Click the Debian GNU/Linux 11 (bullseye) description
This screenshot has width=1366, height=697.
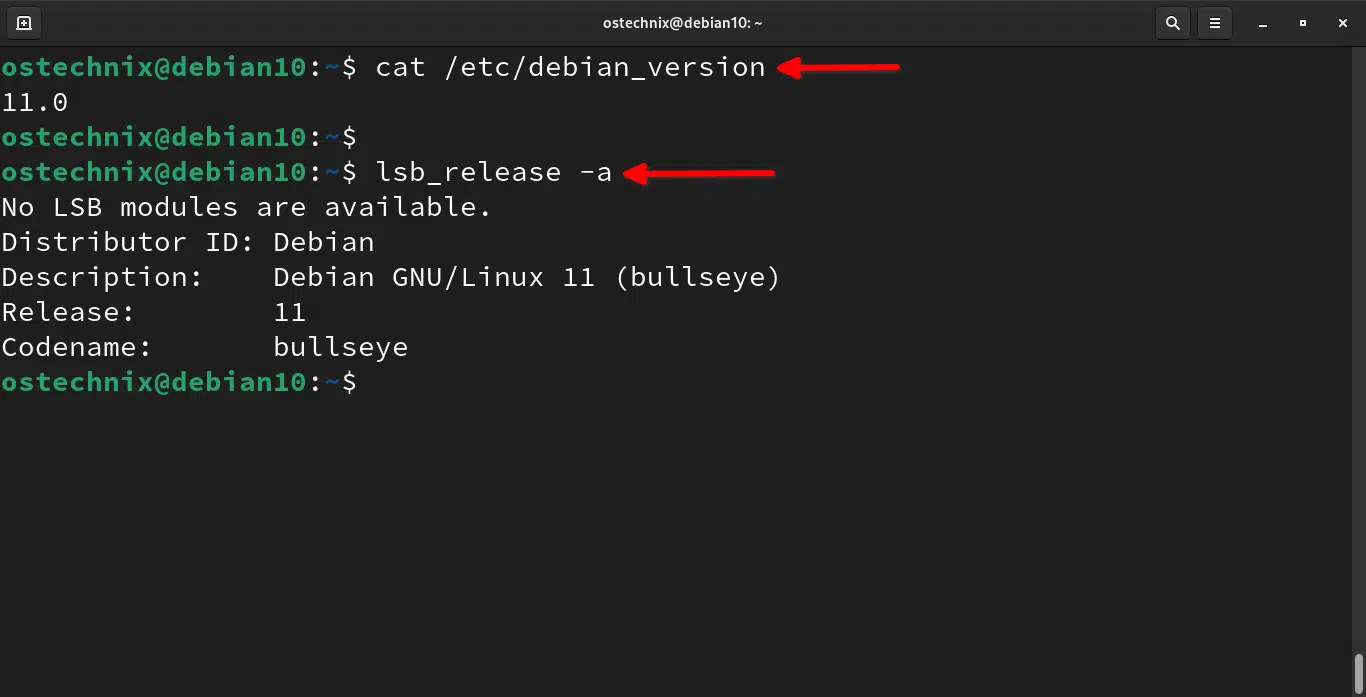pyautogui.click(x=526, y=277)
